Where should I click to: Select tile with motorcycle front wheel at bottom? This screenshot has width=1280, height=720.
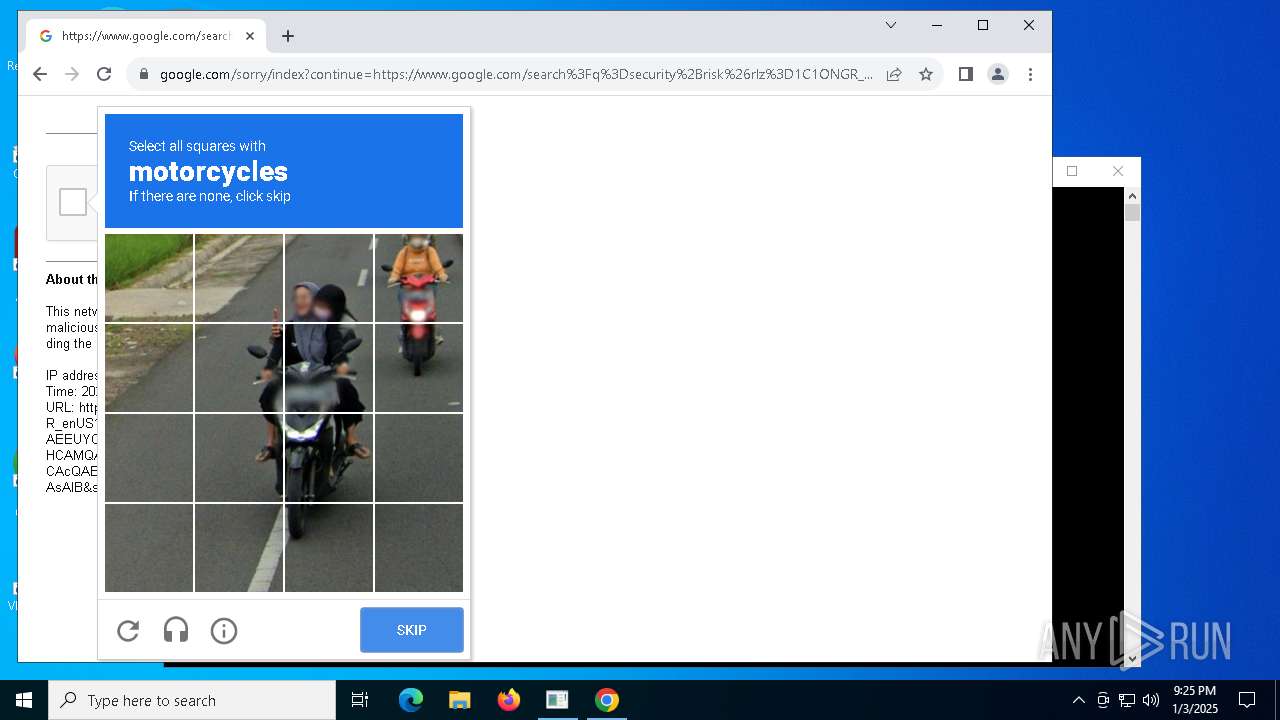(329, 548)
